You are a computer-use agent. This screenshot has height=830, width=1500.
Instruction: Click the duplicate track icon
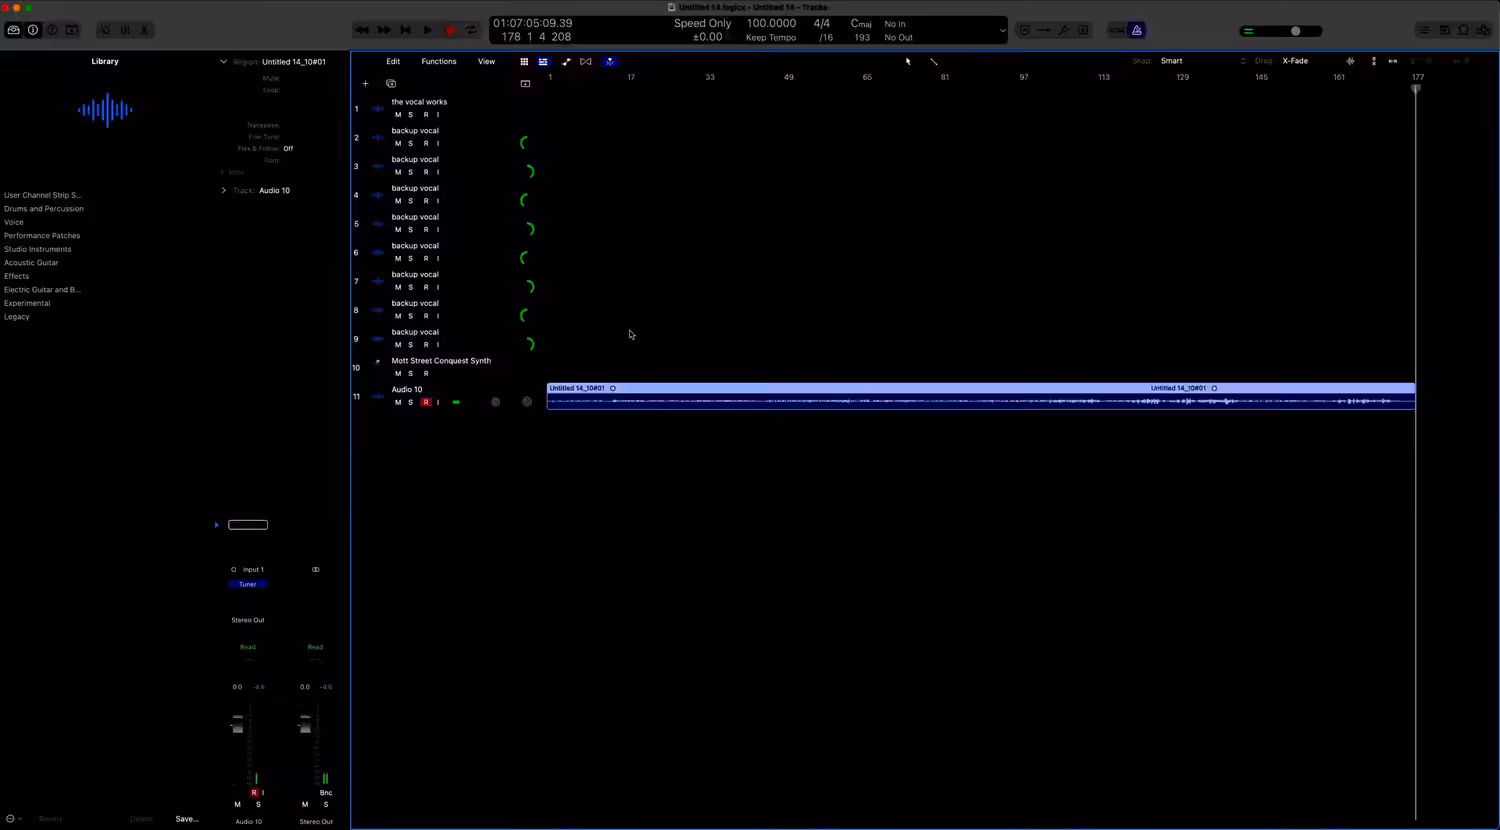point(391,84)
